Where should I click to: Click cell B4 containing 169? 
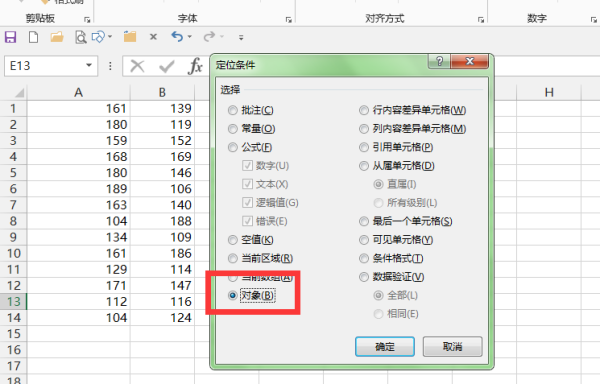click(162, 156)
